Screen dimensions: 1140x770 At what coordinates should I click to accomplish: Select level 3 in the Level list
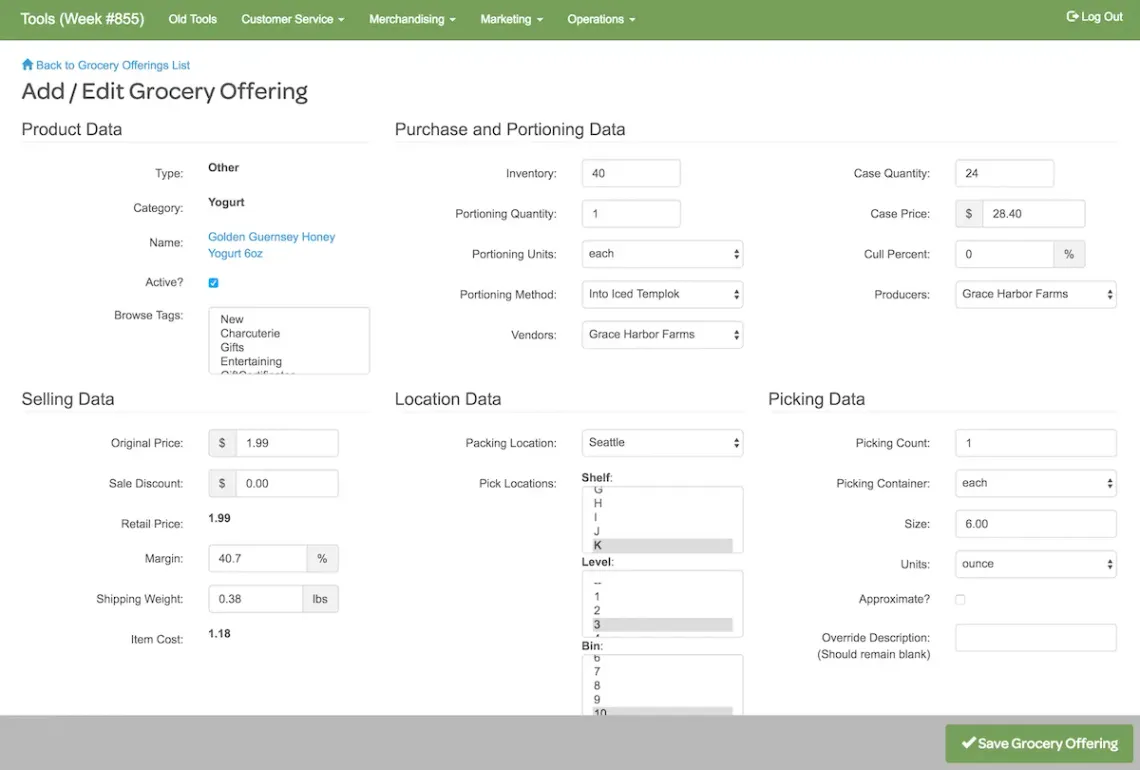pyautogui.click(x=662, y=625)
